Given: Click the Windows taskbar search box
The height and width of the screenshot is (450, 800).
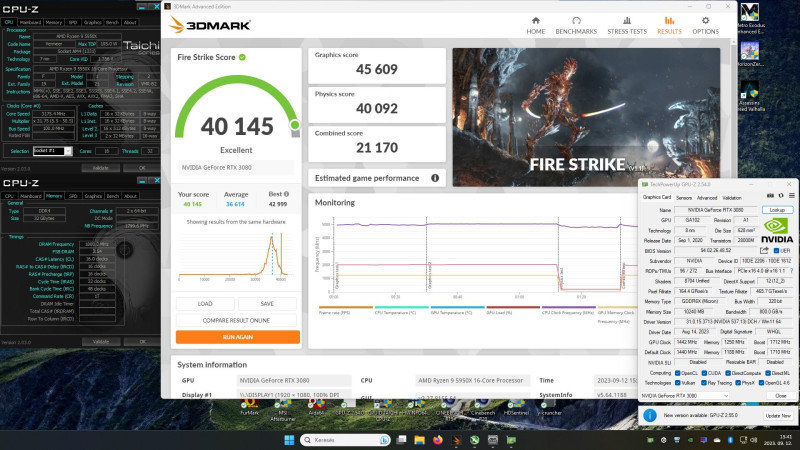Looking at the screenshot, I should coord(345,440).
